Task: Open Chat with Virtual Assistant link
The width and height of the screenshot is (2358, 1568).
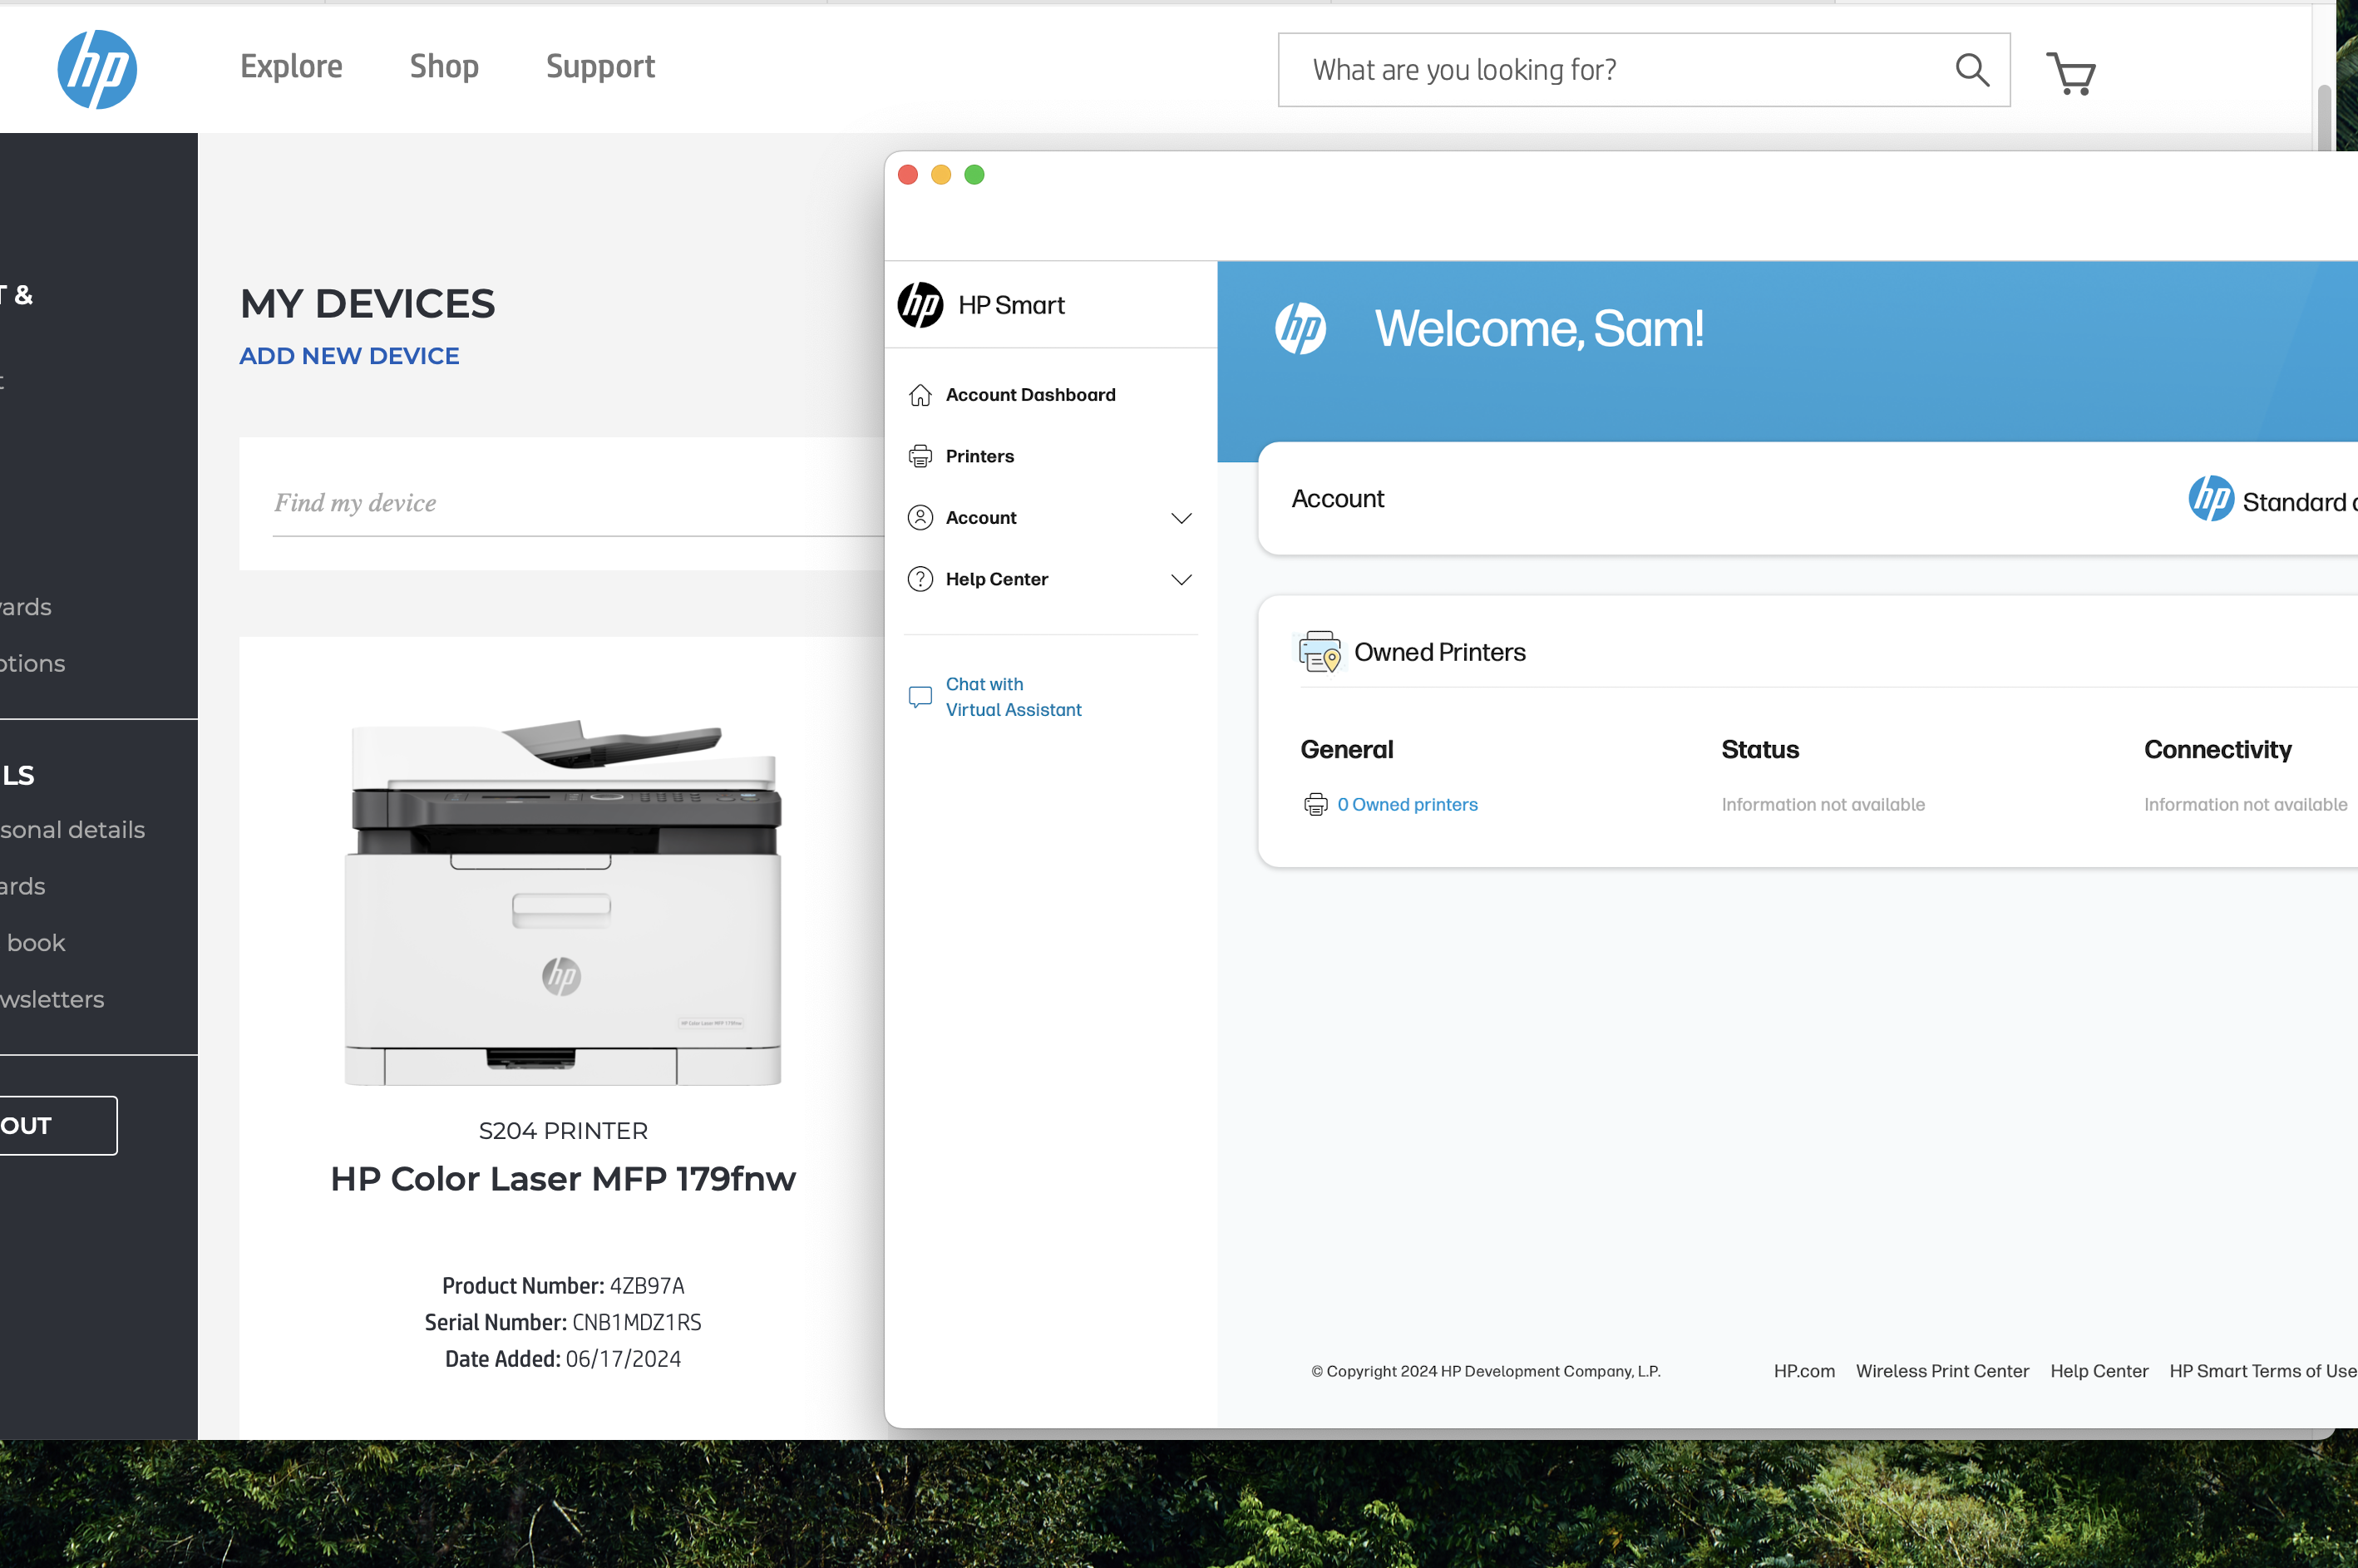Action: pos(1013,697)
